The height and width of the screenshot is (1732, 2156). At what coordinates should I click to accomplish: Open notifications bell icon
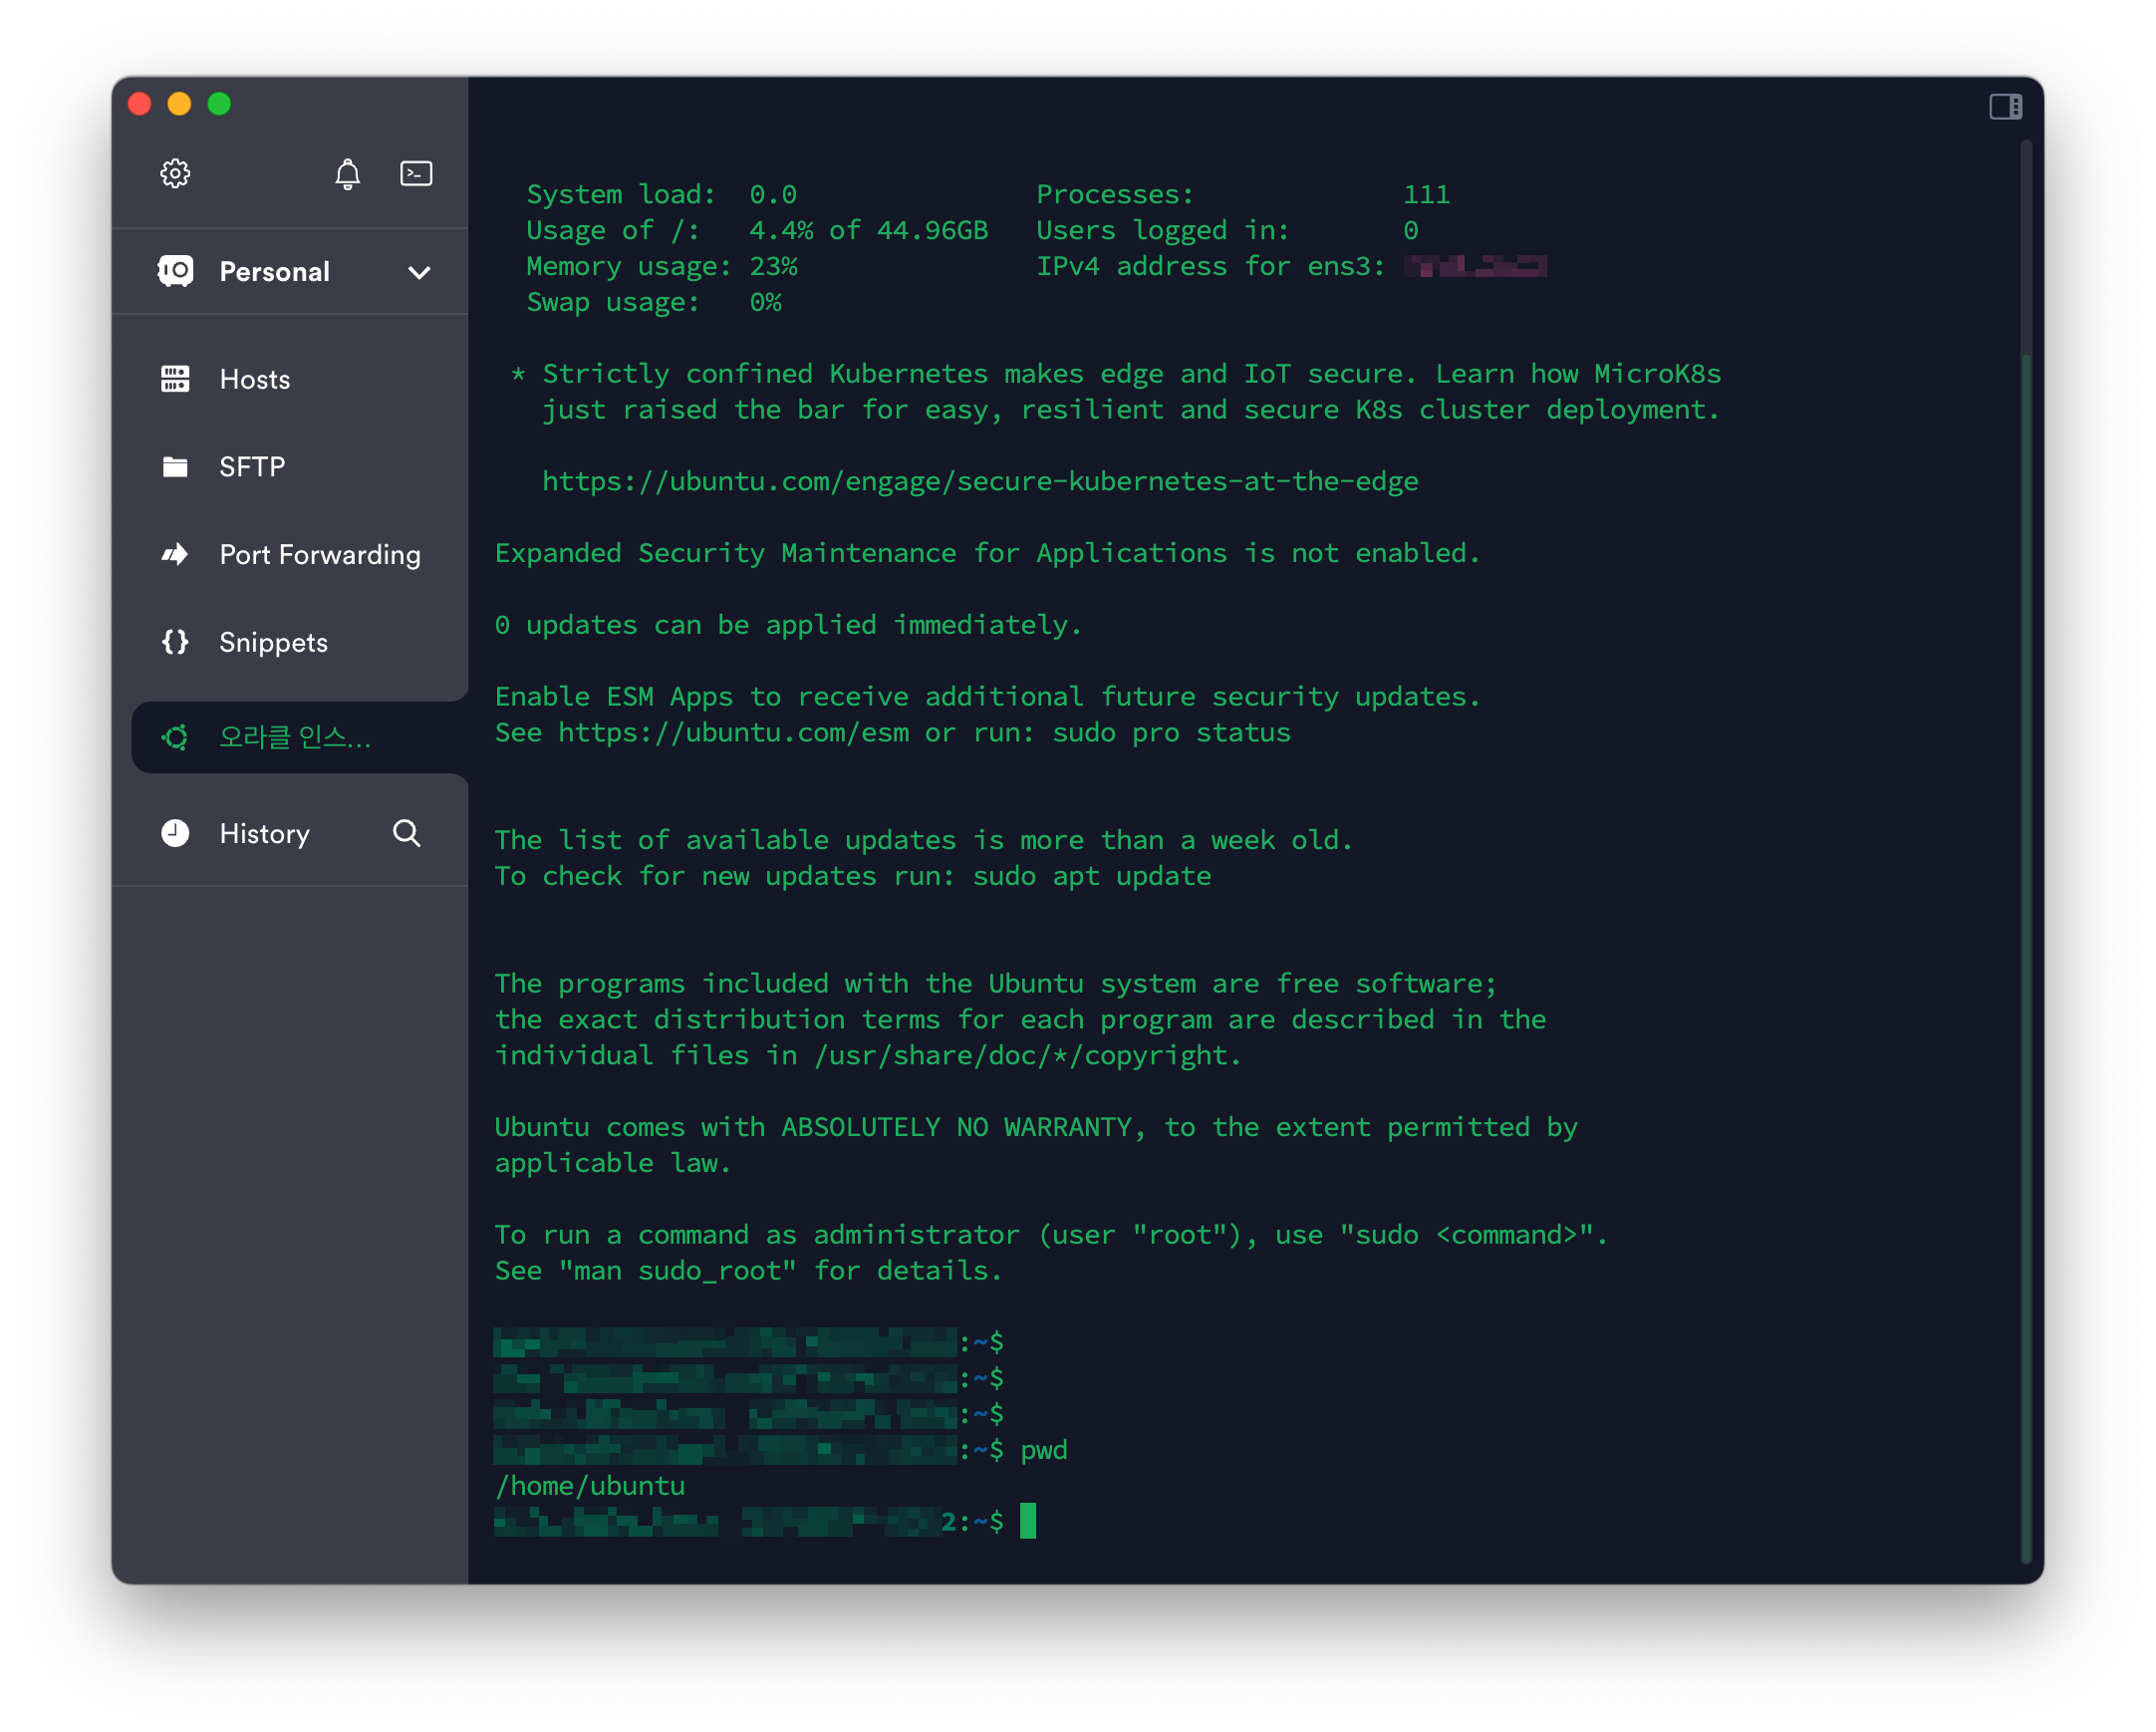click(x=347, y=174)
